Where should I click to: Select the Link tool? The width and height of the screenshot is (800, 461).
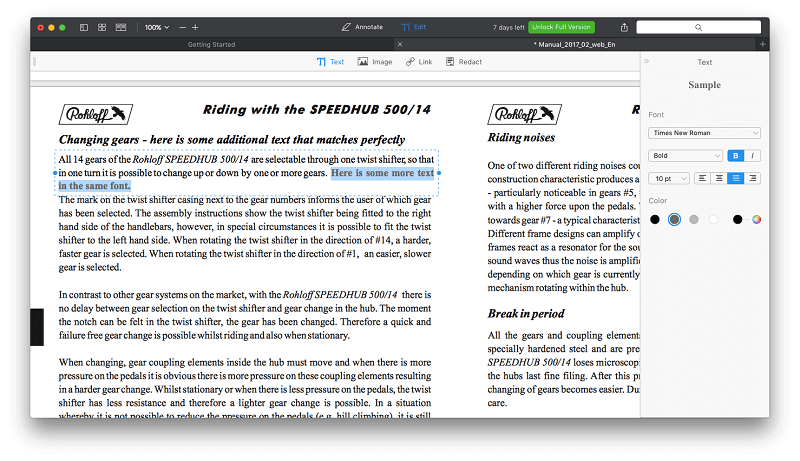click(419, 62)
